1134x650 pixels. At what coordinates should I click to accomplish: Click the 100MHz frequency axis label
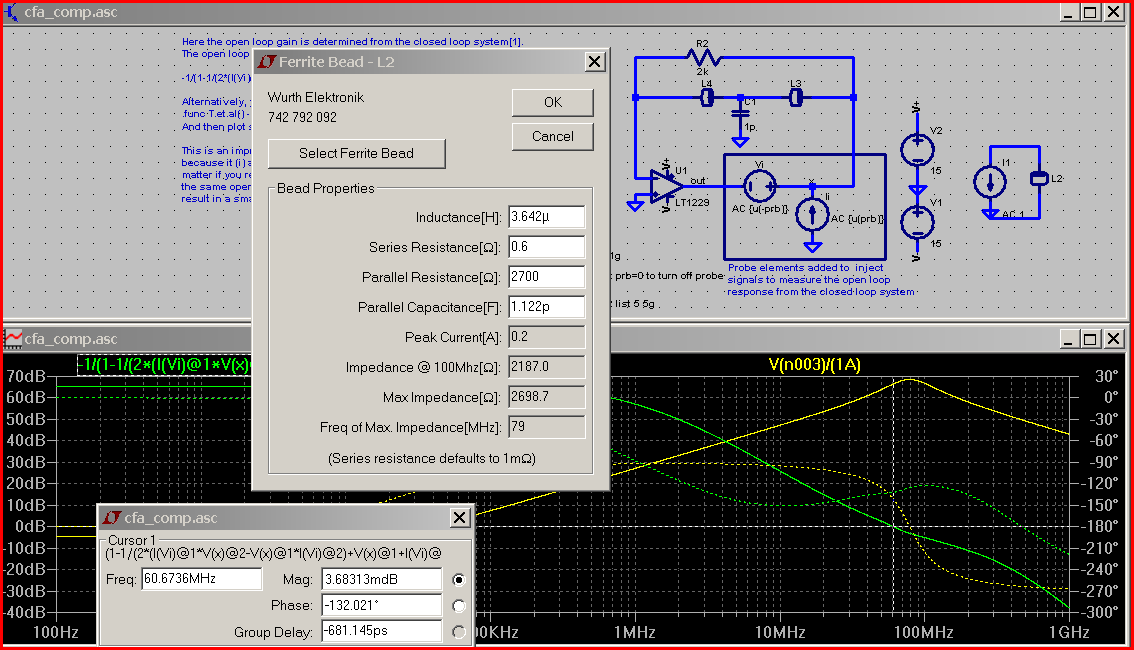[924, 633]
